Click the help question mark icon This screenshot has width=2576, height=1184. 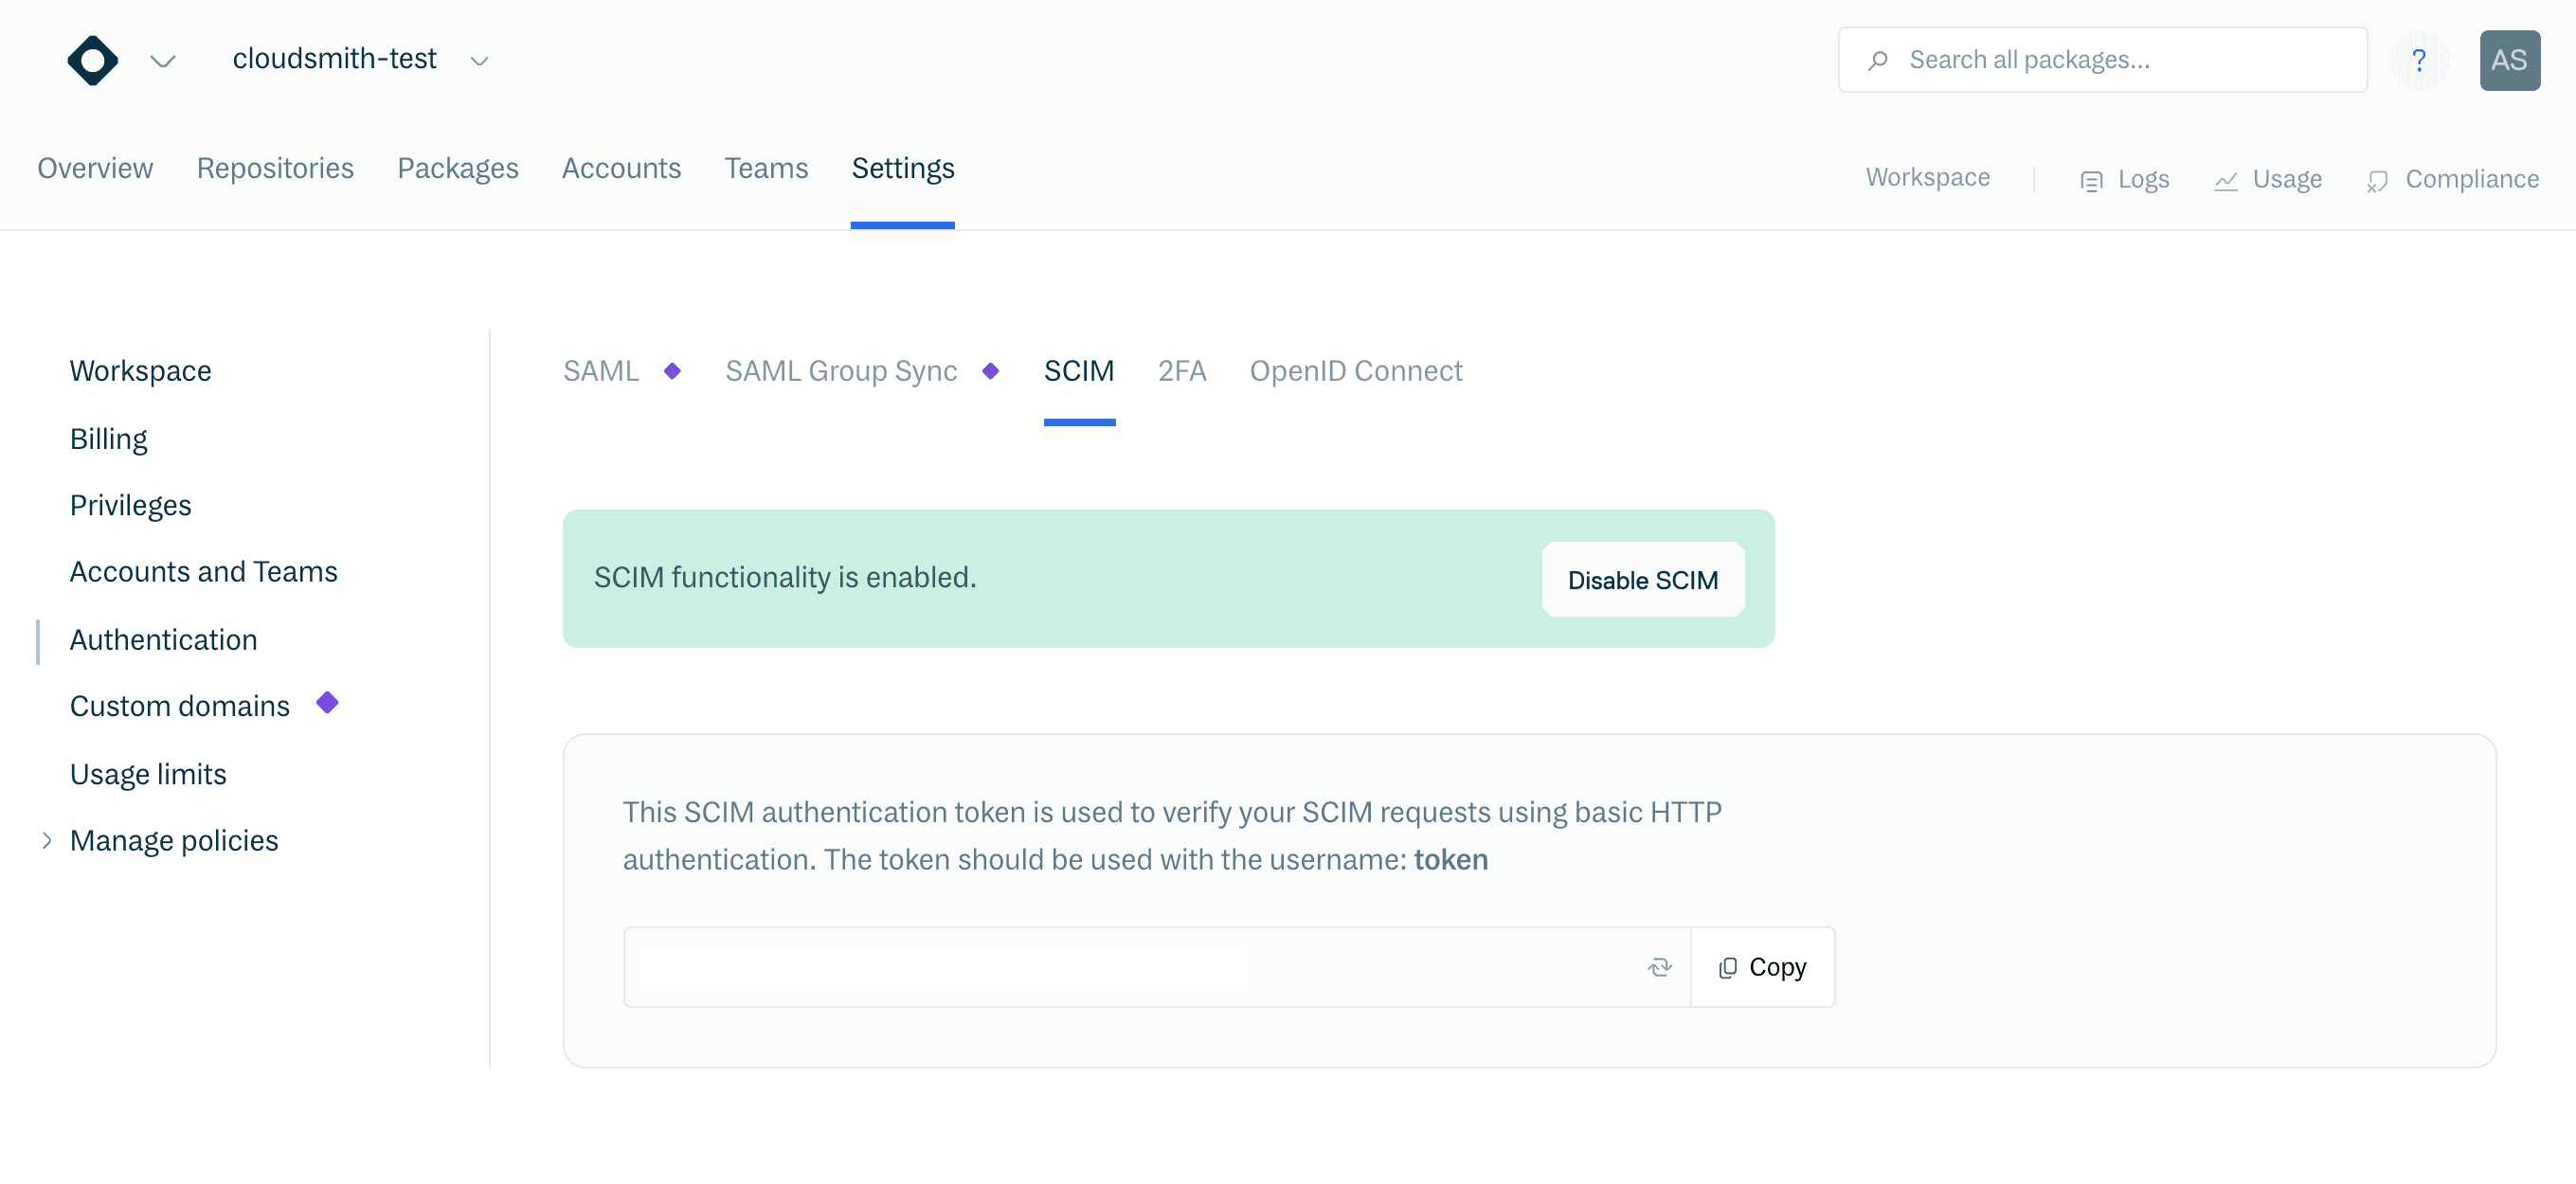pyautogui.click(x=2418, y=60)
